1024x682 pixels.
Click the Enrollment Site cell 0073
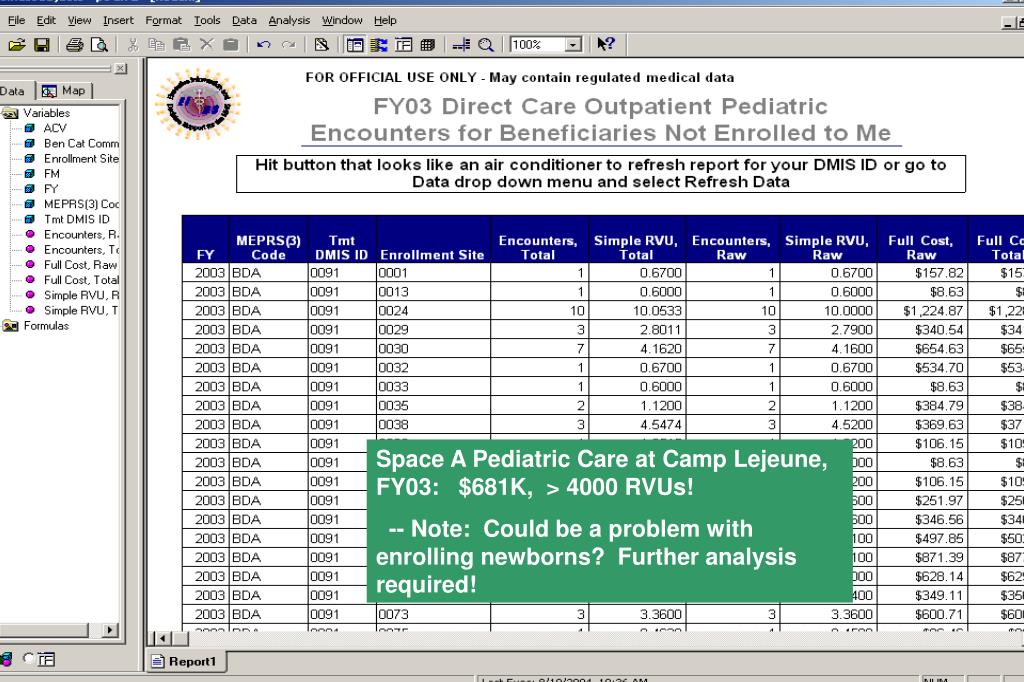434,614
